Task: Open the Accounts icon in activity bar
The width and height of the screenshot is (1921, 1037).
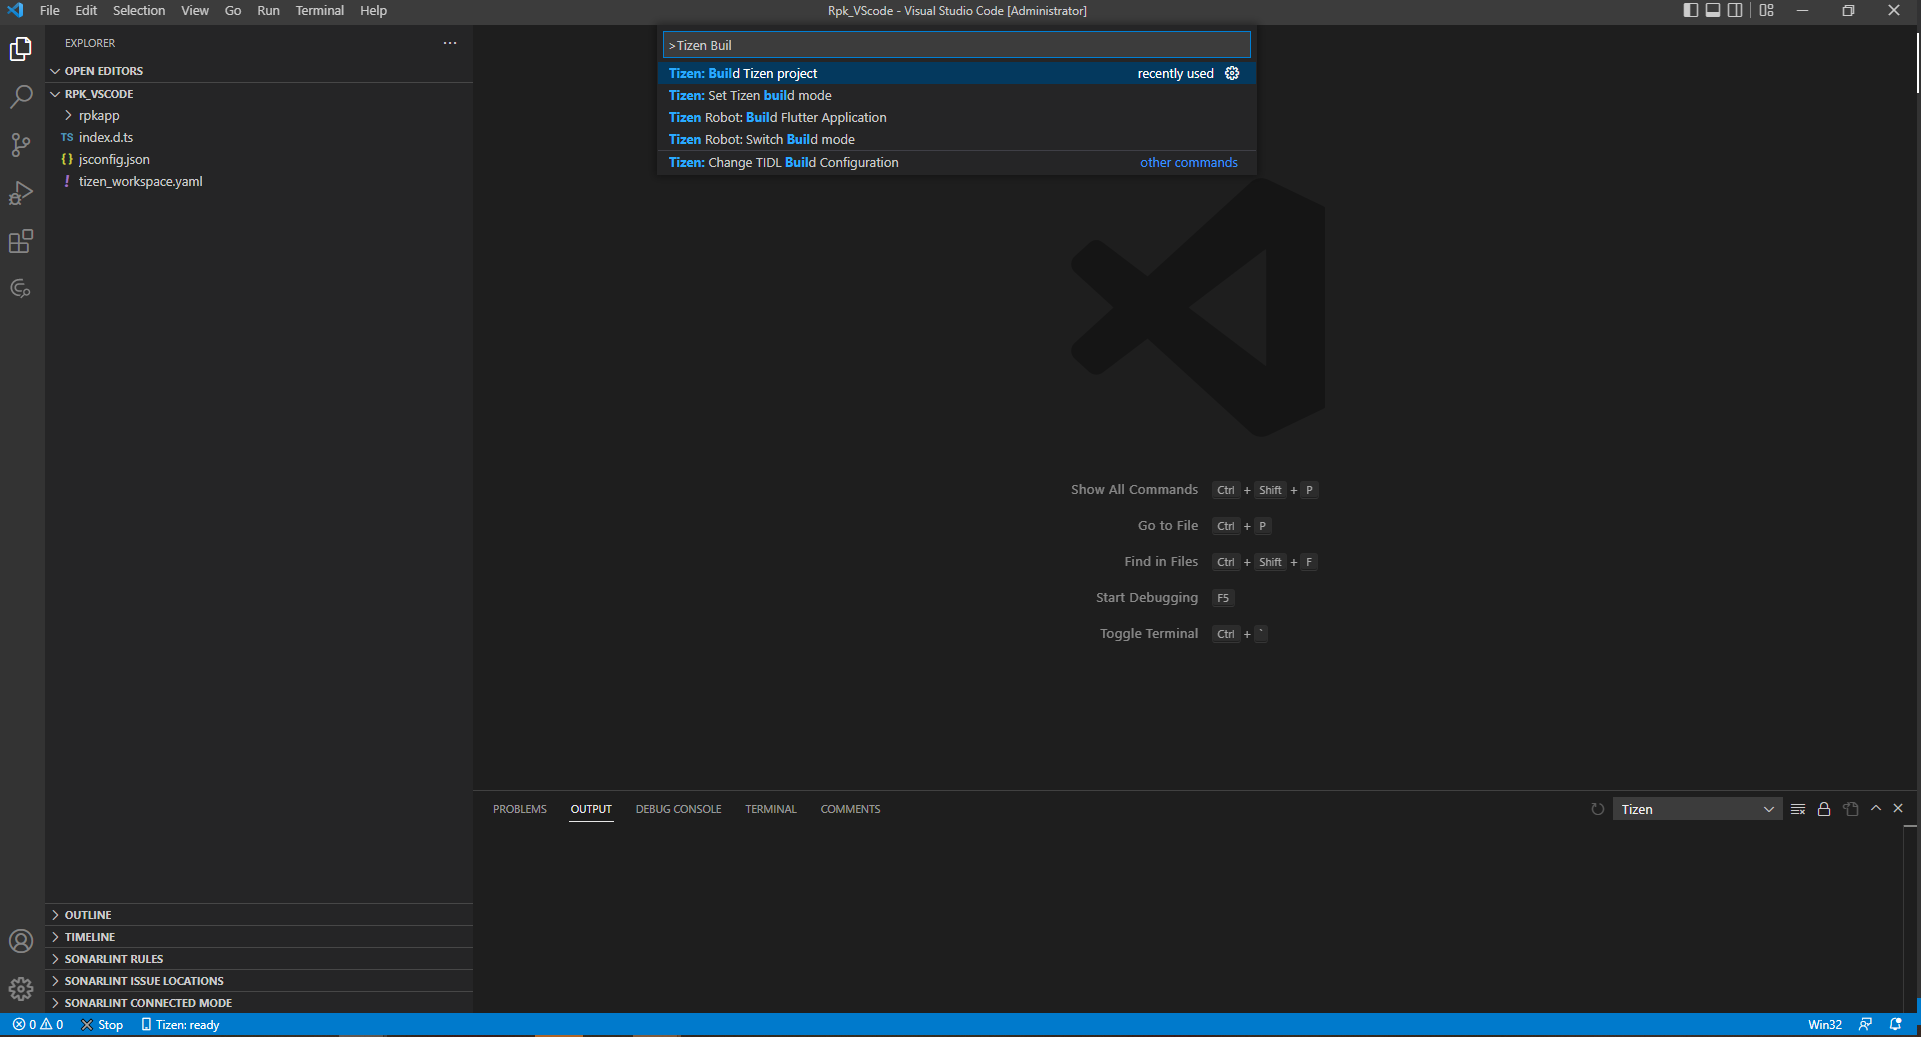Action: pyautogui.click(x=21, y=941)
